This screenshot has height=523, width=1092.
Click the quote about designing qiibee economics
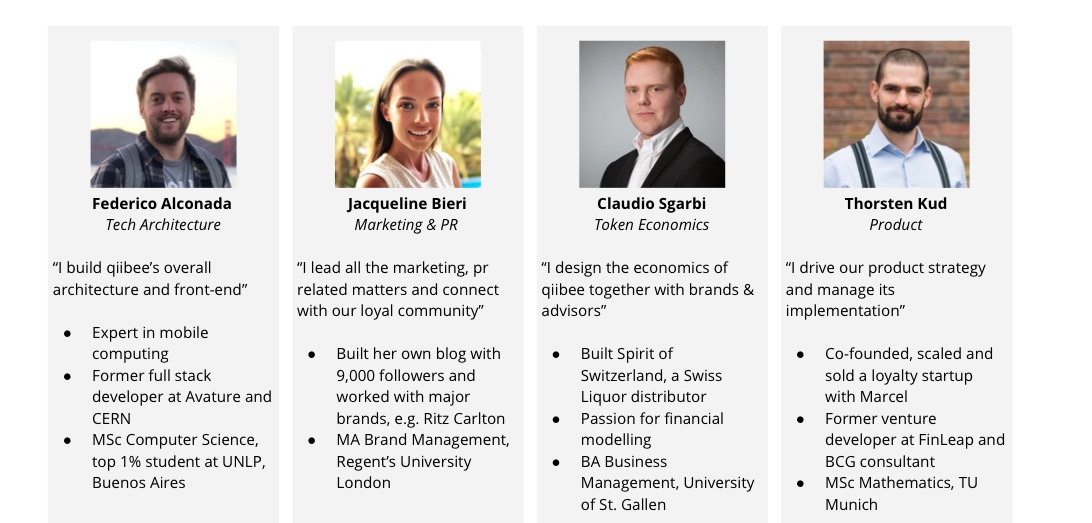coord(648,289)
